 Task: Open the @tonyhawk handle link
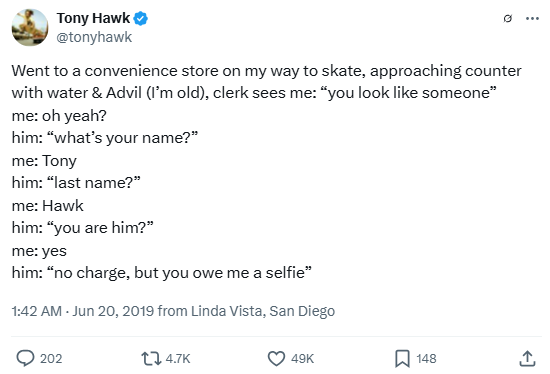pos(94,37)
